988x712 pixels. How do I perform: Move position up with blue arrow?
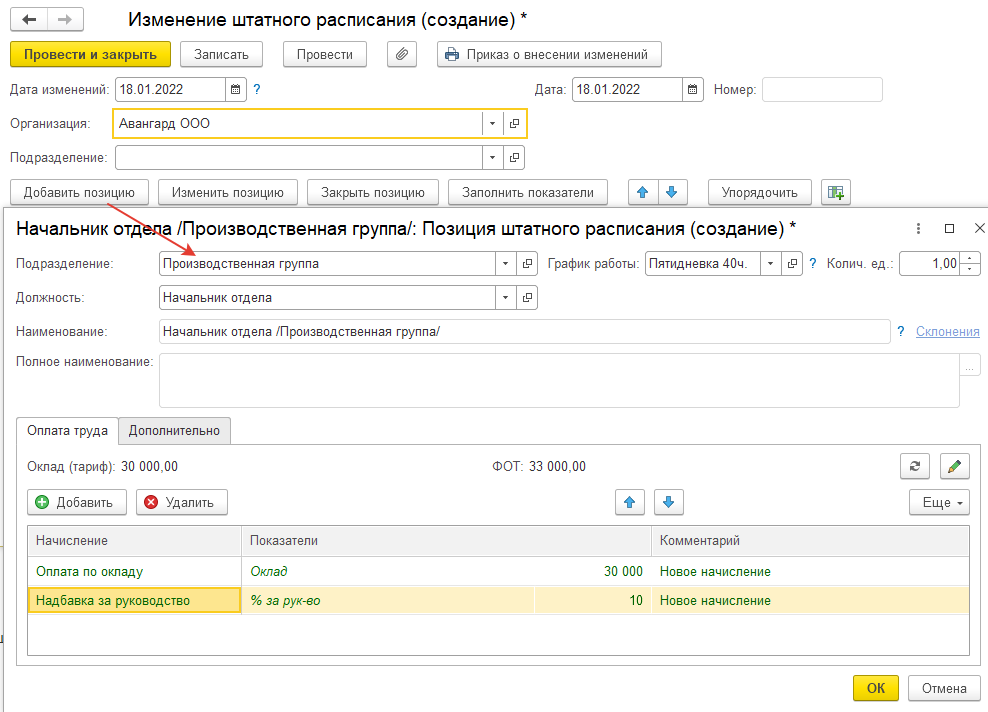pyautogui.click(x=642, y=192)
